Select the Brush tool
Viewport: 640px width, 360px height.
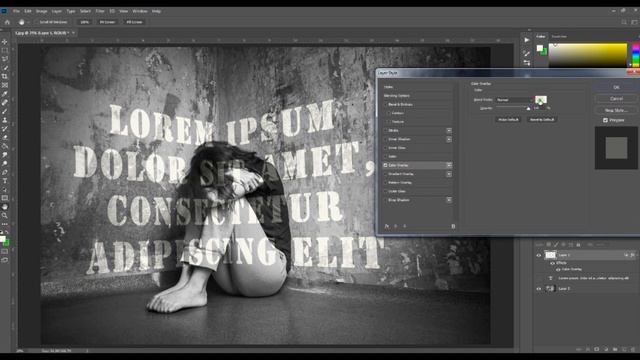[5, 111]
